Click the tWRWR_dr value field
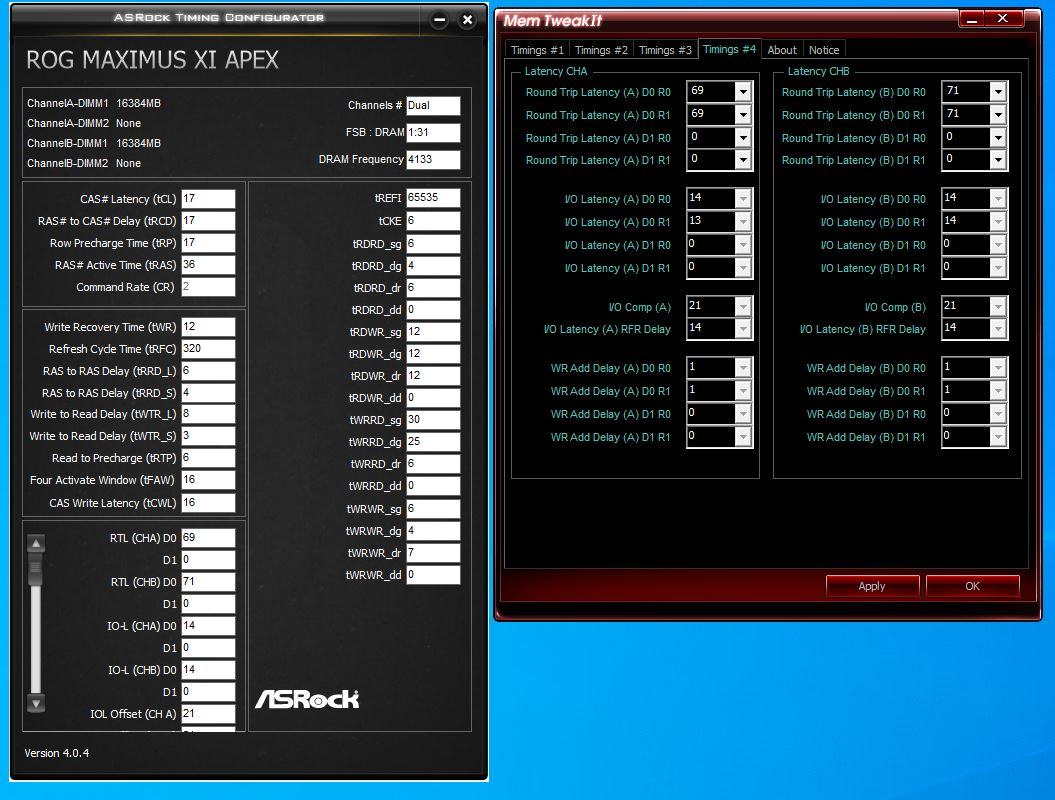The width and height of the screenshot is (1055, 800). coord(433,553)
